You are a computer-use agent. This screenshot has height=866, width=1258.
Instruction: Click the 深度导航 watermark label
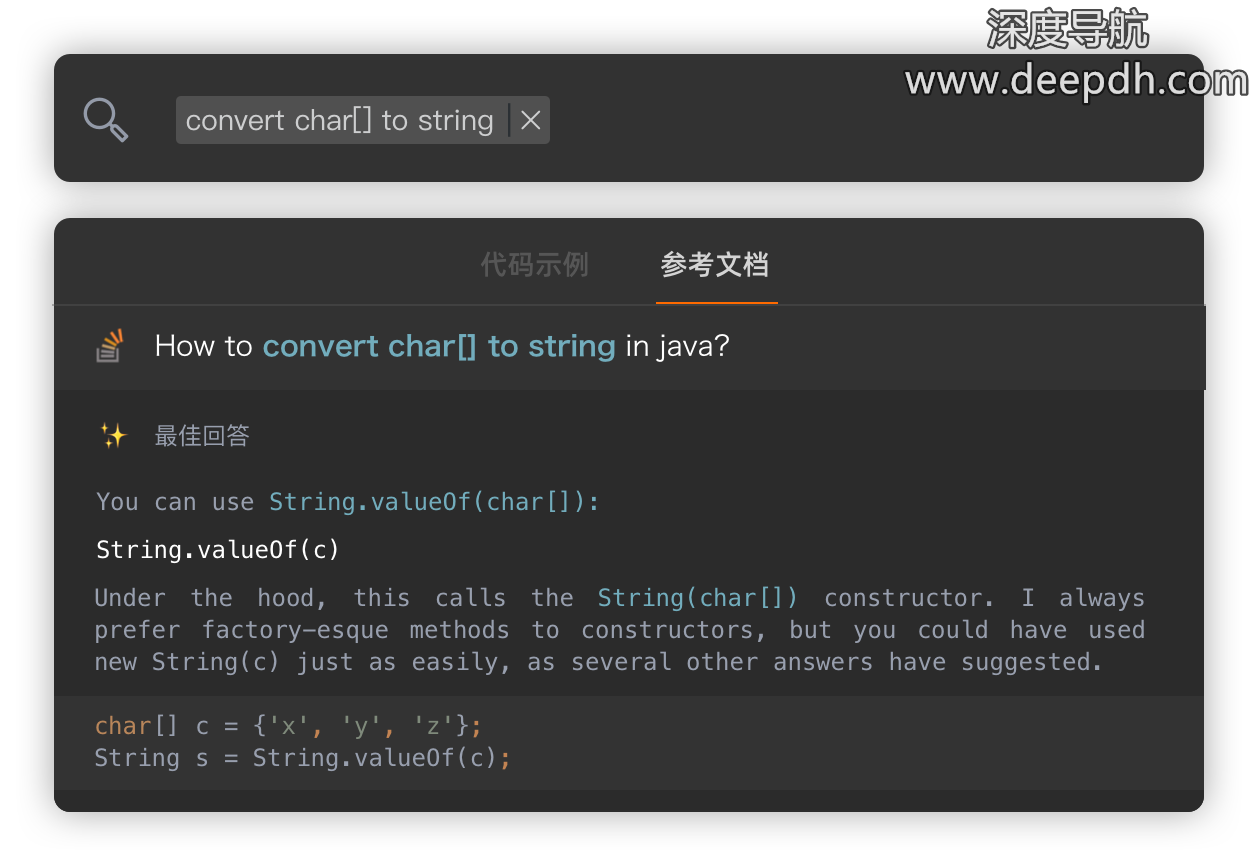[1068, 29]
